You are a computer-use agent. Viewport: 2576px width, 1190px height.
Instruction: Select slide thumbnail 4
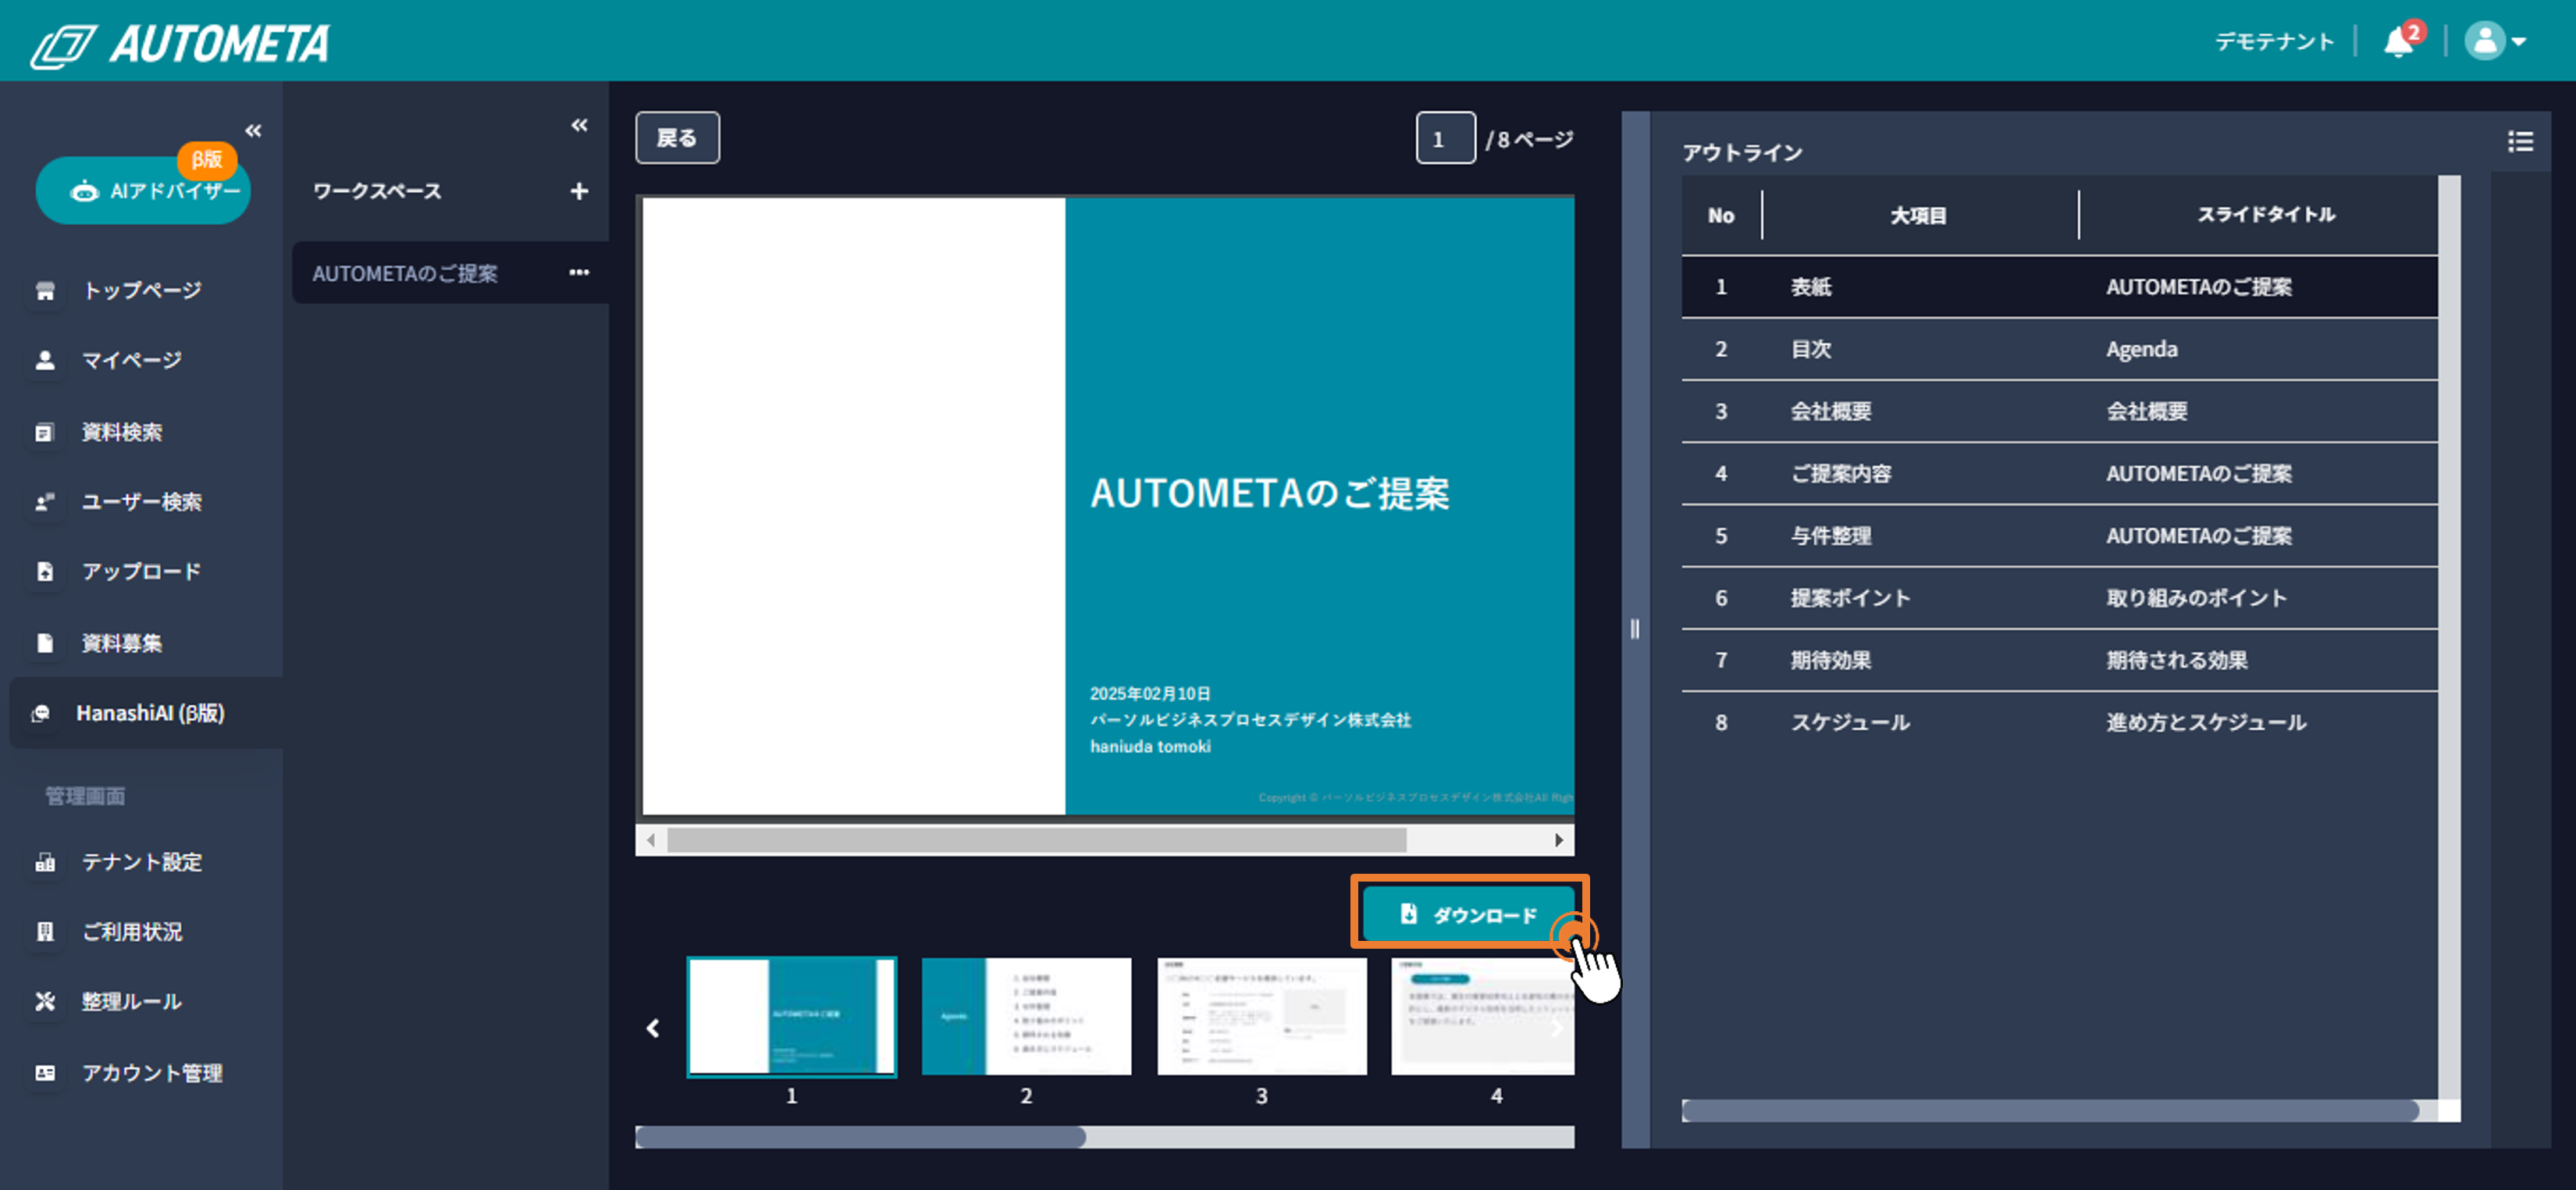click(1483, 1017)
